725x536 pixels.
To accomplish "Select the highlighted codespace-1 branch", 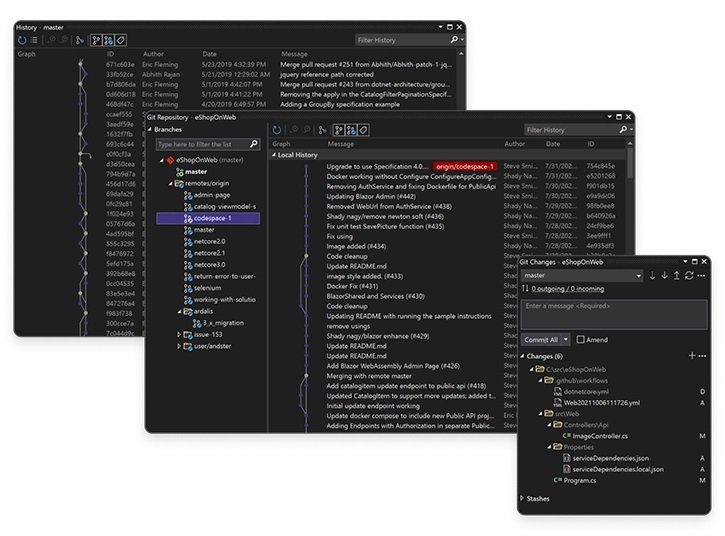I will [208, 218].
